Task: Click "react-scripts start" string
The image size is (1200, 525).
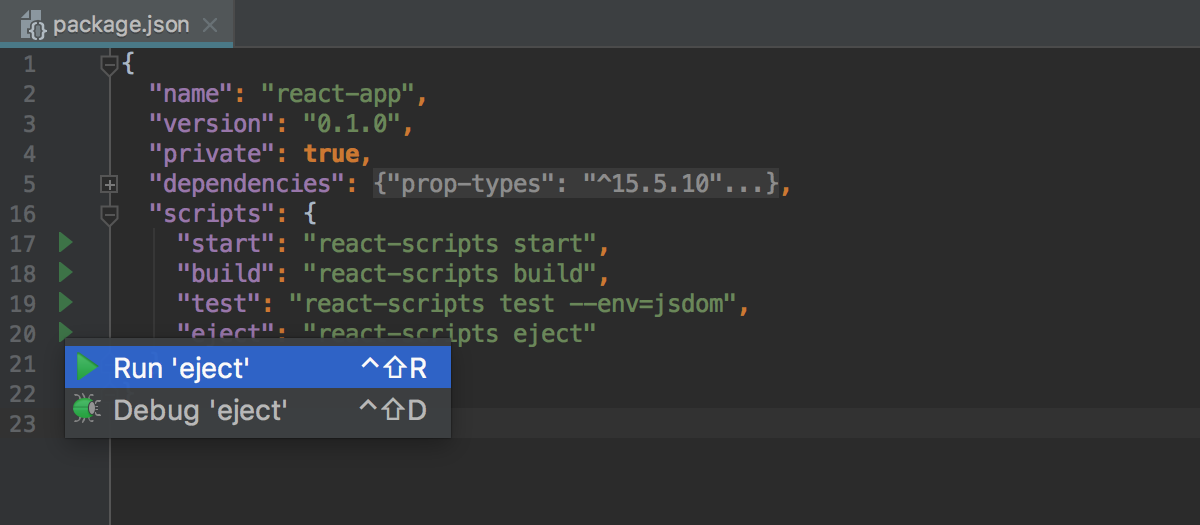Action: [x=450, y=244]
